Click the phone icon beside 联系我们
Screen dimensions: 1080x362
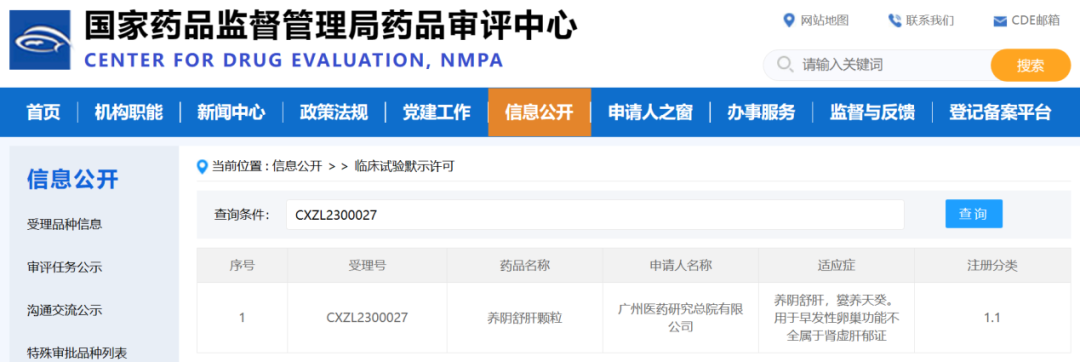click(894, 21)
